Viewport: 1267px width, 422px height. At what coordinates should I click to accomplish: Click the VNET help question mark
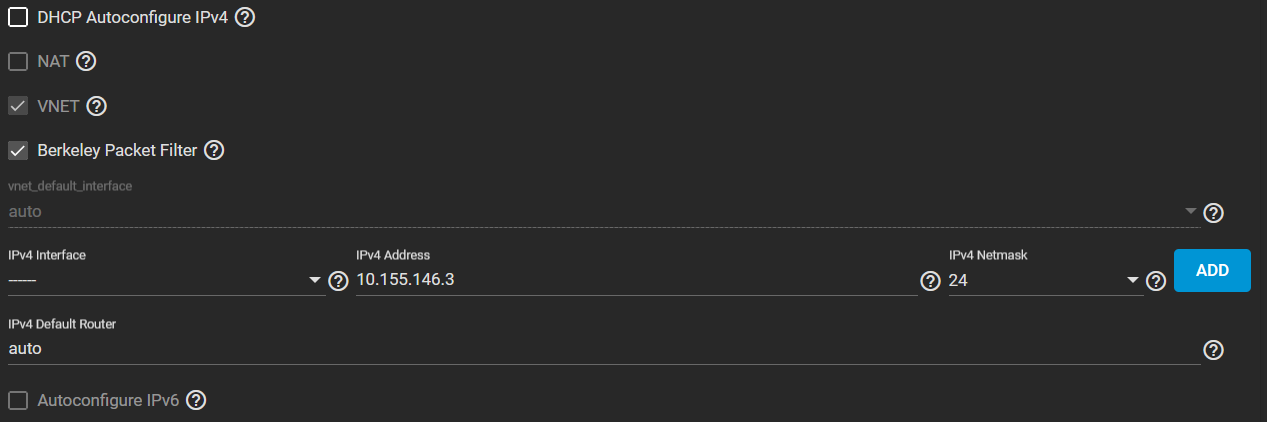click(x=97, y=106)
